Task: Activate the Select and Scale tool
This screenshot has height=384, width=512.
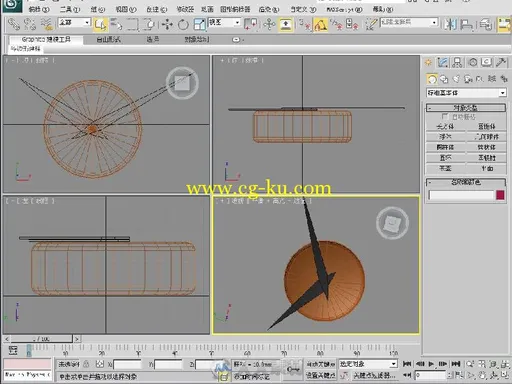Action: point(199,24)
